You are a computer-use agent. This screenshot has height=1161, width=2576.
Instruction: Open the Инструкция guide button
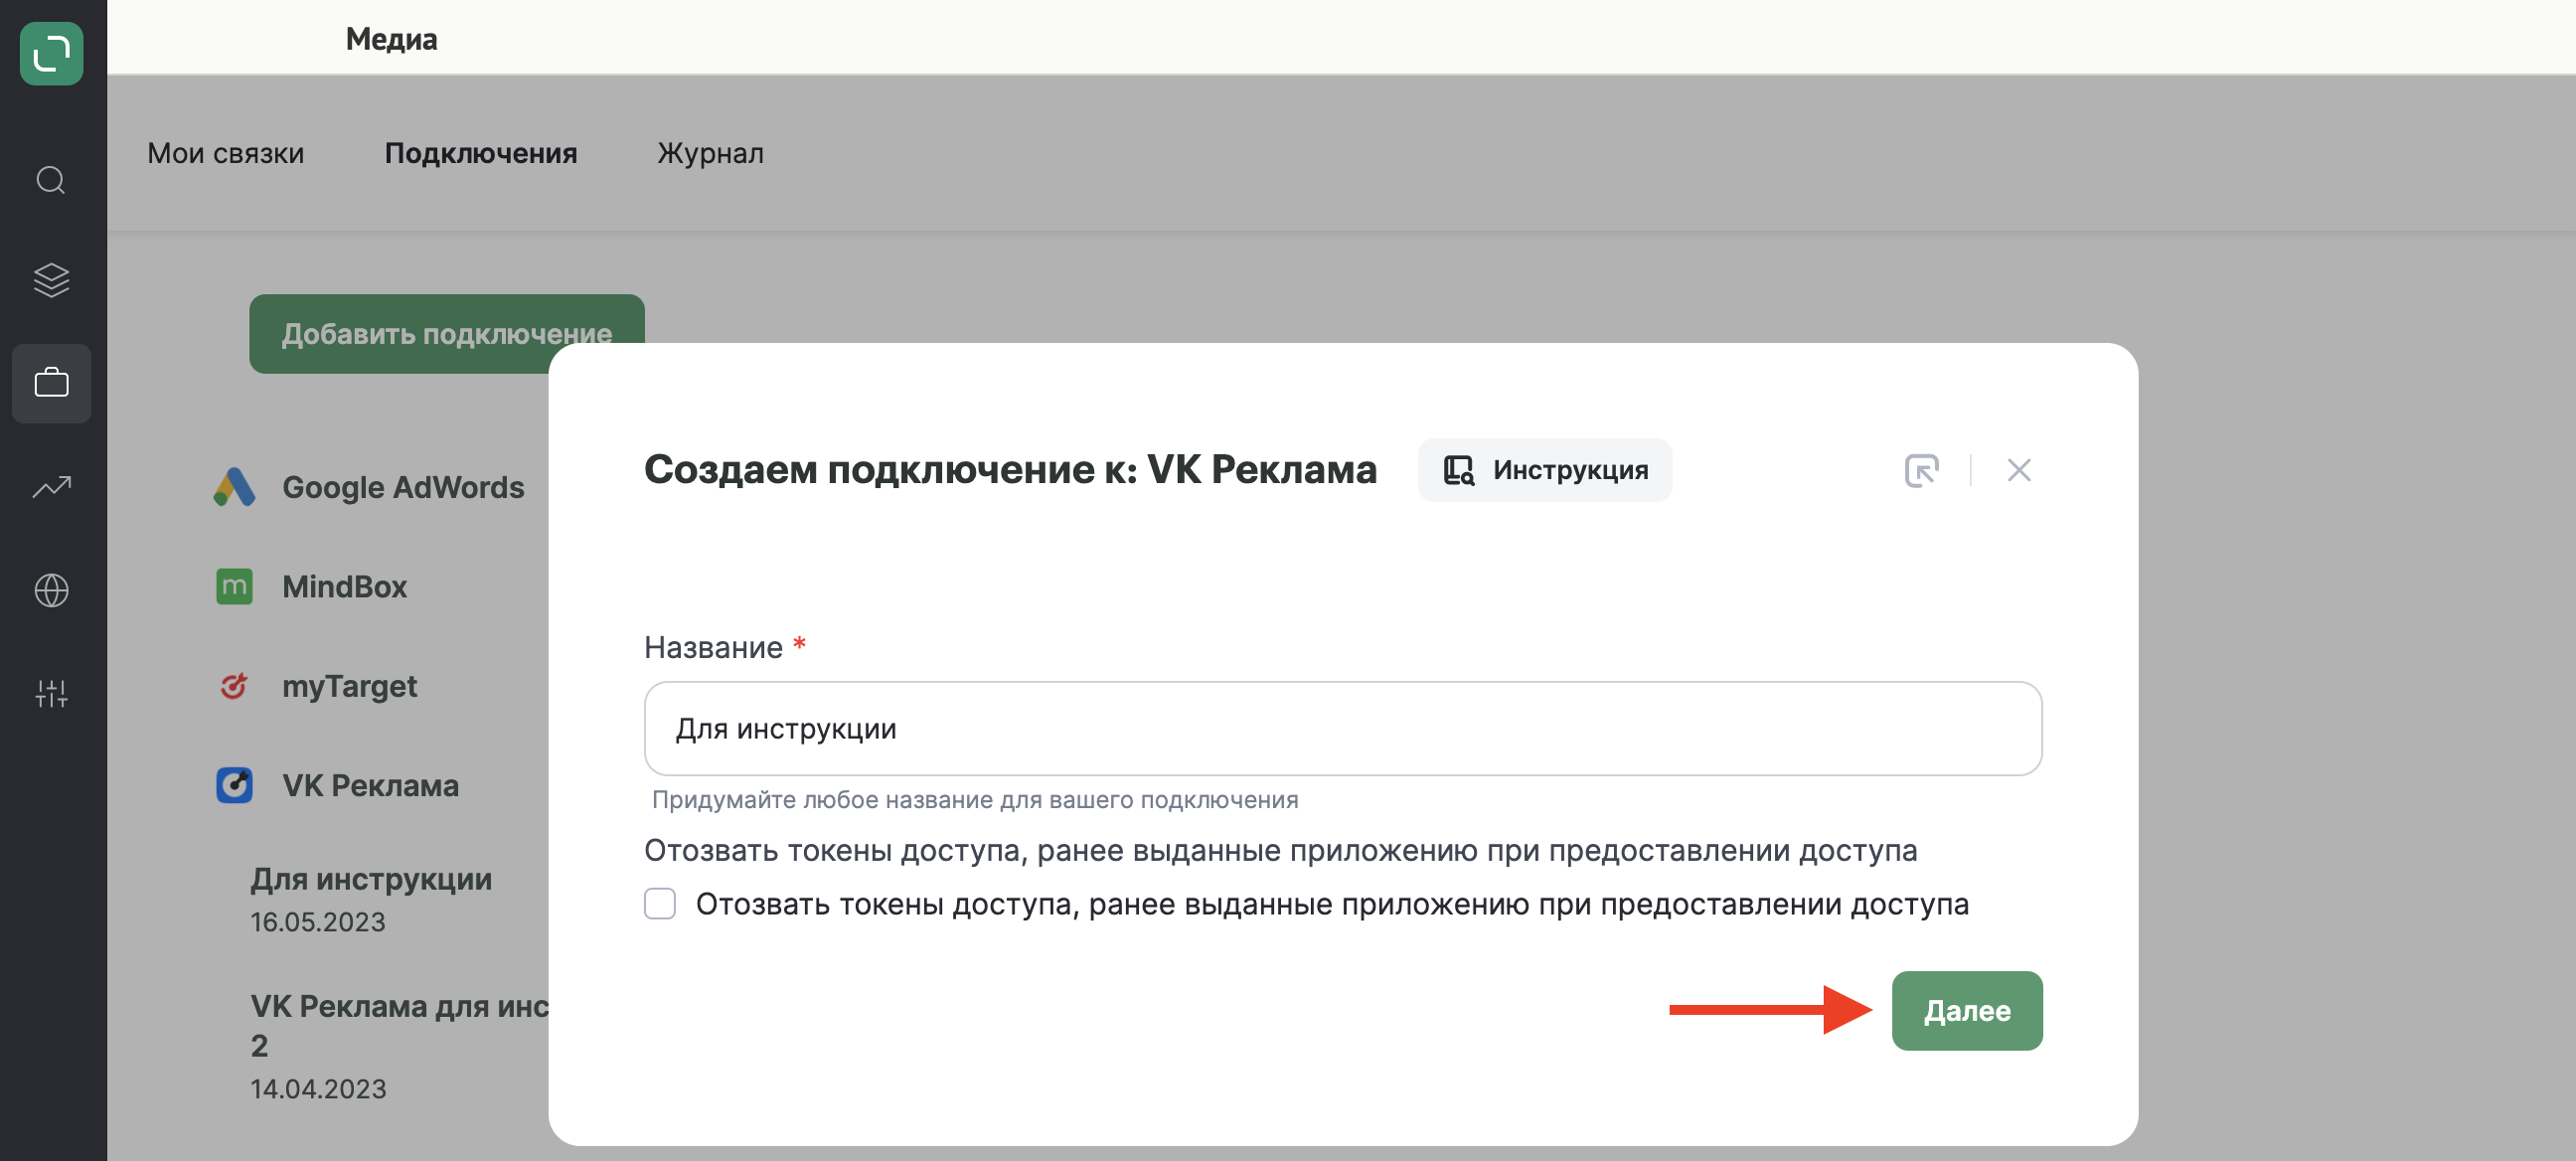1544,470
